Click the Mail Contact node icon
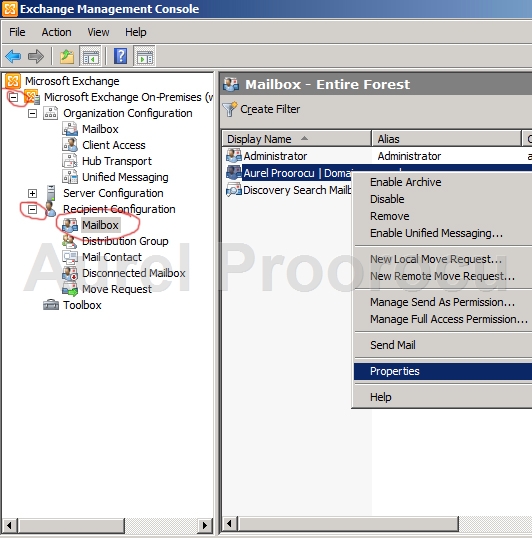Image resolution: width=532 pixels, height=538 pixels. coord(70,257)
